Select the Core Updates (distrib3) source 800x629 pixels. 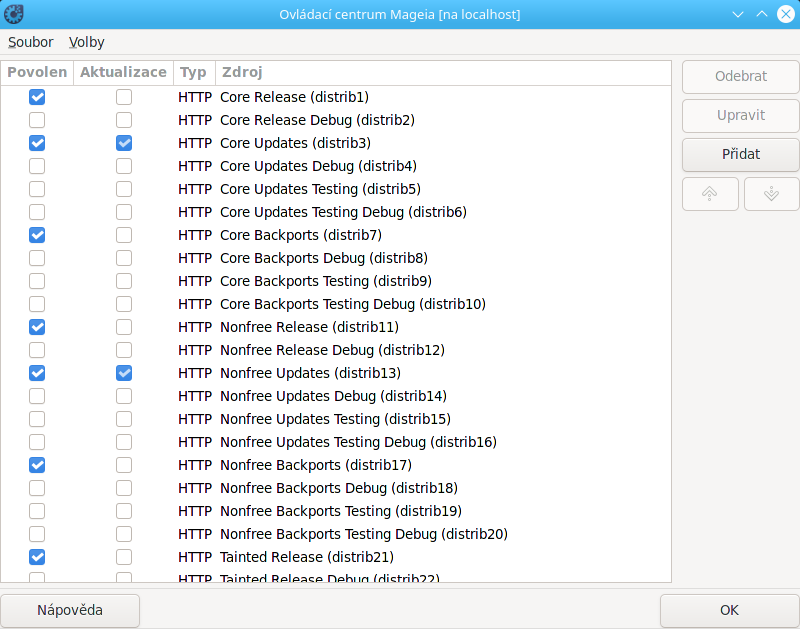[336, 143]
